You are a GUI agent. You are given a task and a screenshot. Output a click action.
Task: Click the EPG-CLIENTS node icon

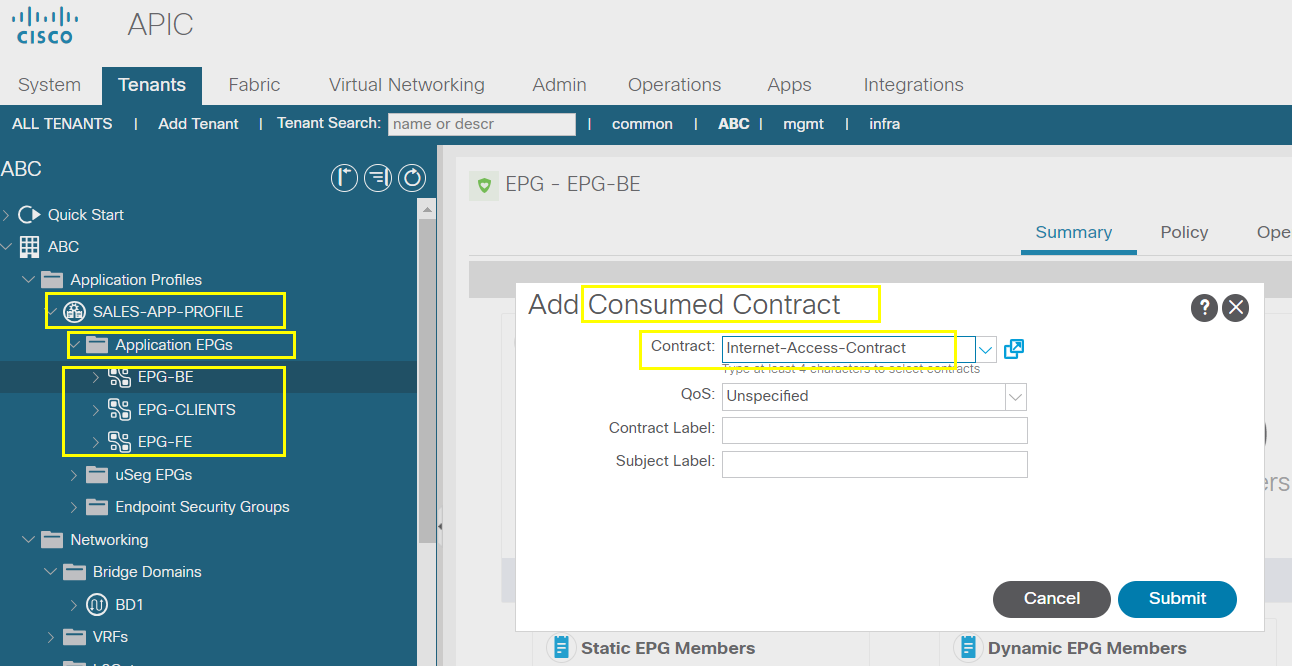point(120,410)
